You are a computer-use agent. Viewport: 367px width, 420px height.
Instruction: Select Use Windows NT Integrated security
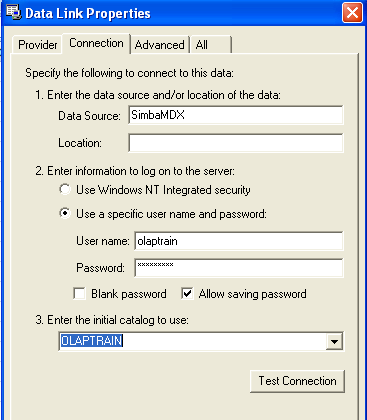(65, 189)
